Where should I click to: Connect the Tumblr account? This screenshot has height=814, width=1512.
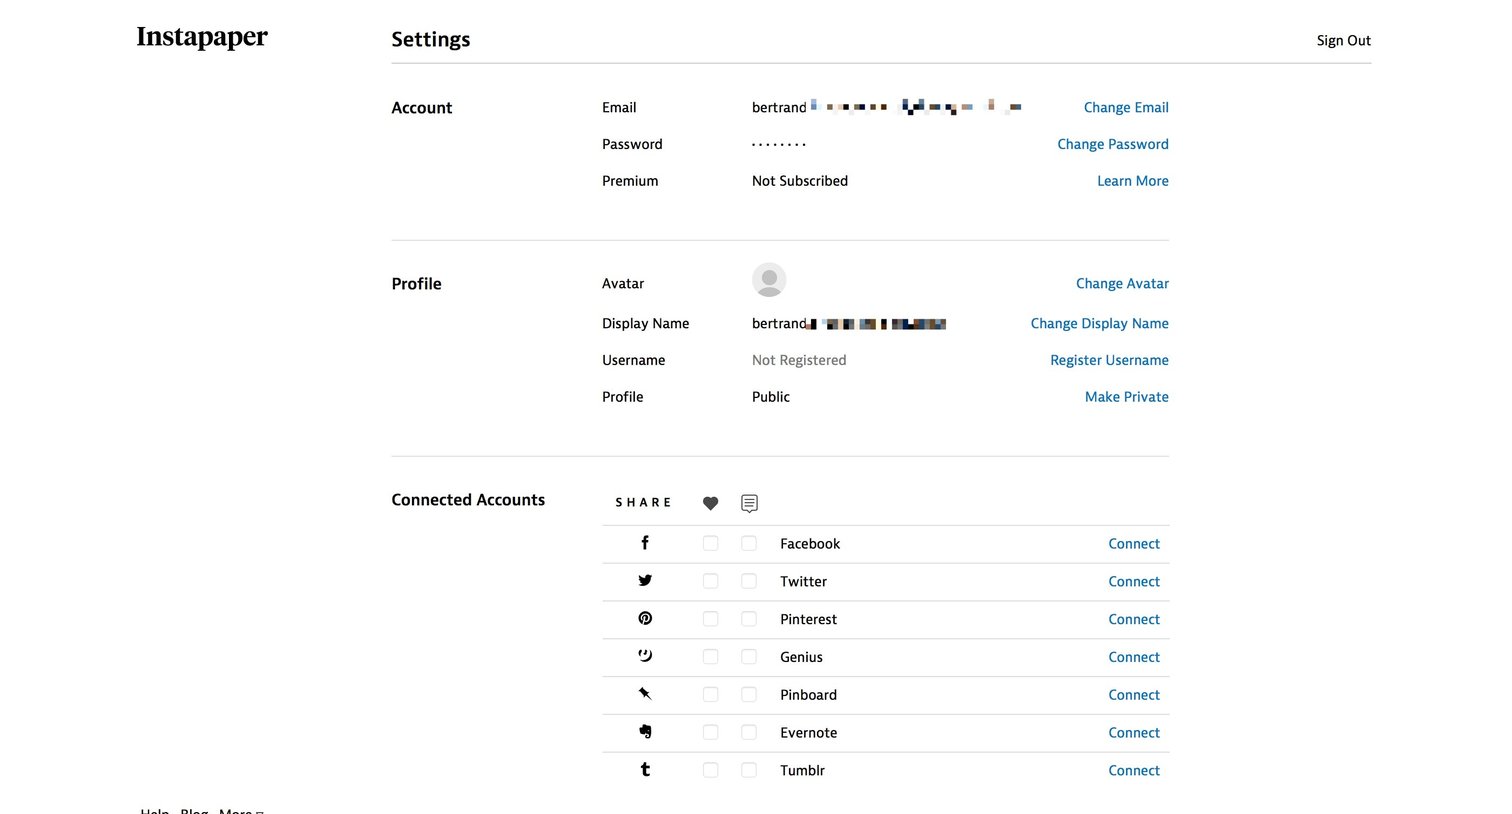point(1134,771)
